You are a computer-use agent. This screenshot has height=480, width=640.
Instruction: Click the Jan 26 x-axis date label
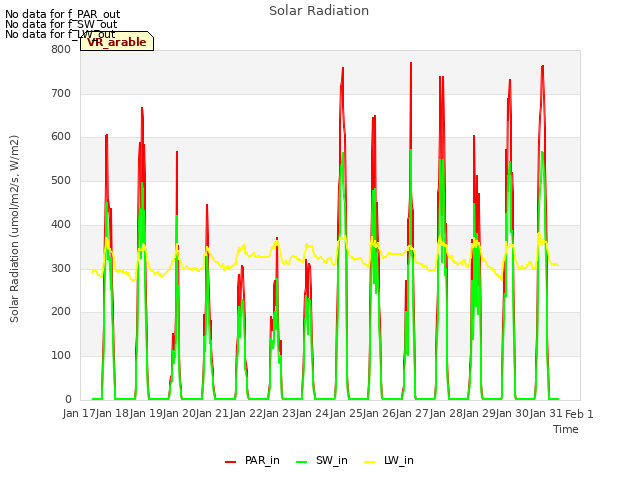[x=379, y=413]
